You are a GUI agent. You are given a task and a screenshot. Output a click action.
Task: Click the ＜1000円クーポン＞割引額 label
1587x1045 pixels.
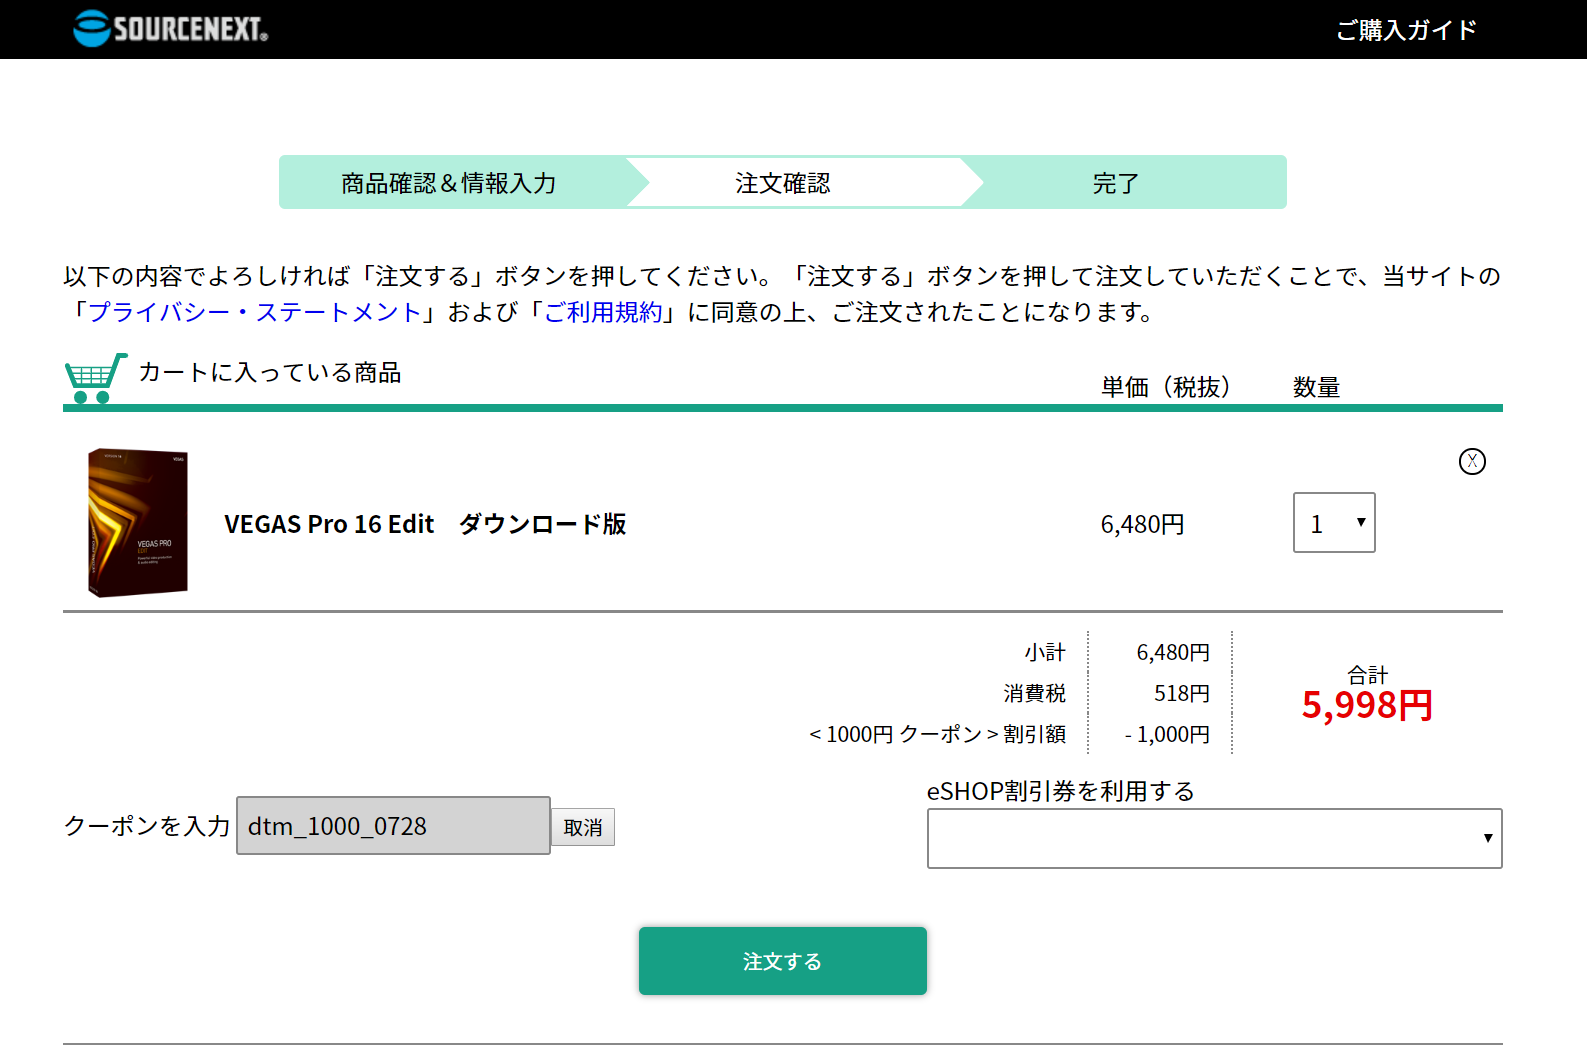[x=936, y=734]
